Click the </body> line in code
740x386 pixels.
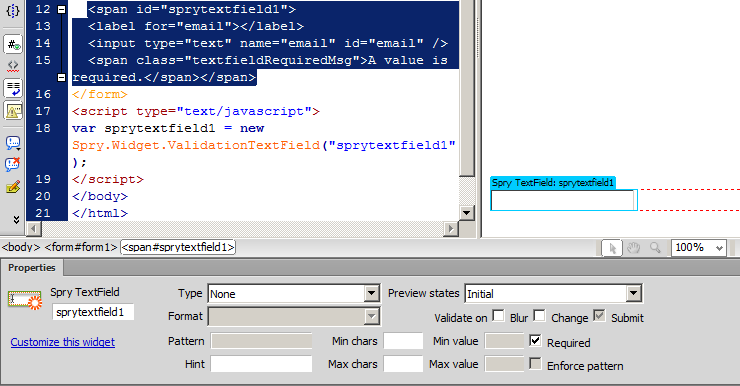click(100, 196)
